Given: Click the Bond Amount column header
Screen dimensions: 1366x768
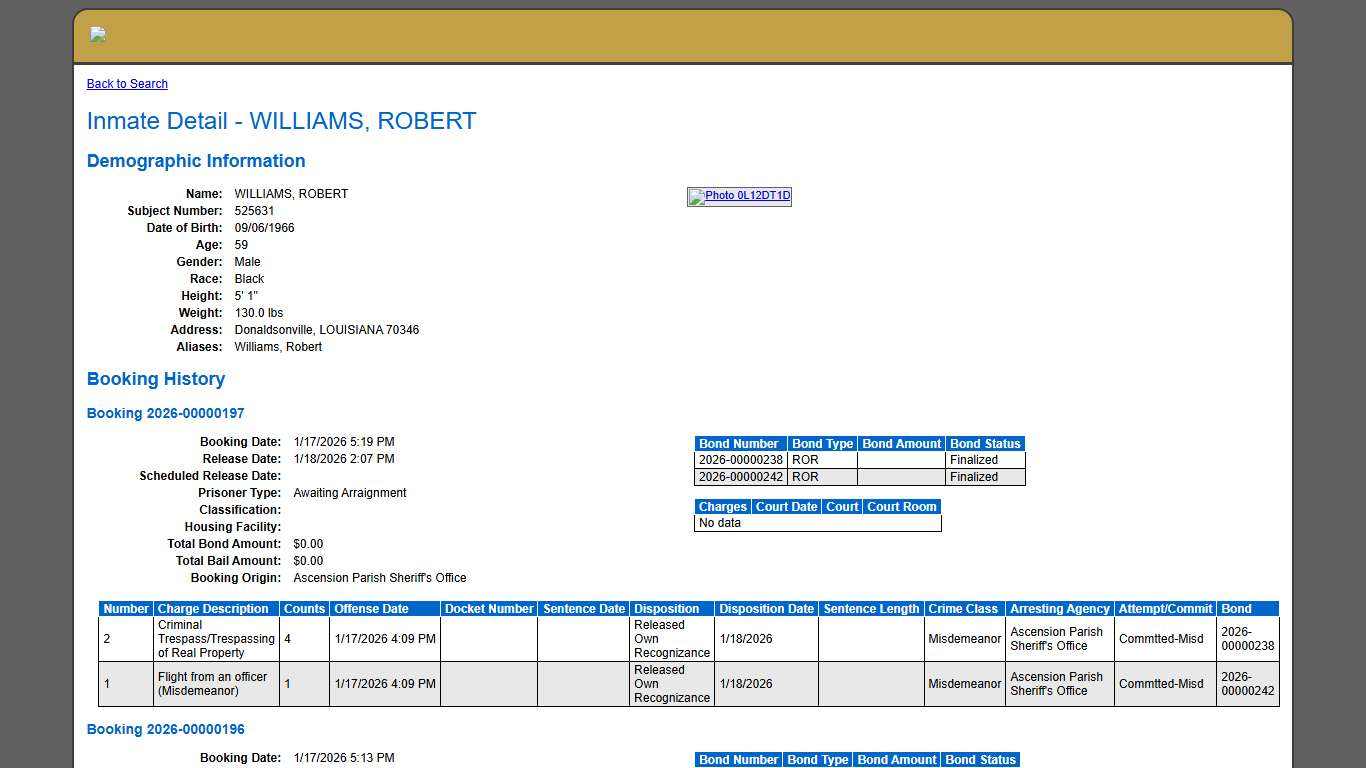Looking at the screenshot, I should point(900,443).
